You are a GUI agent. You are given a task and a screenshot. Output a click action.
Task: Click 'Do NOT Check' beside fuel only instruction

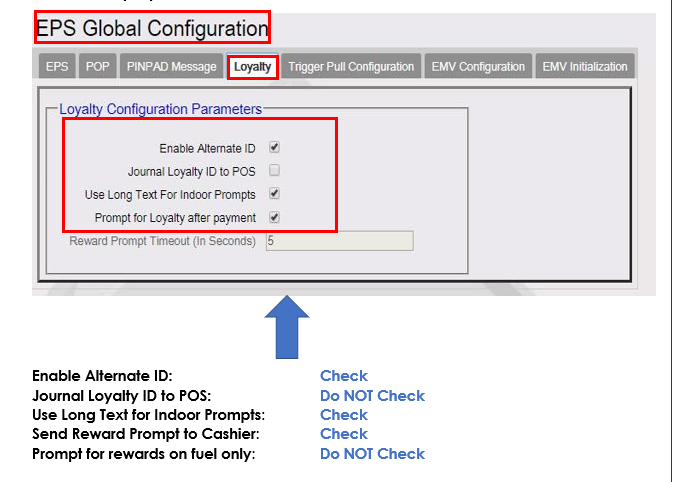pyautogui.click(x=373, y=454)
